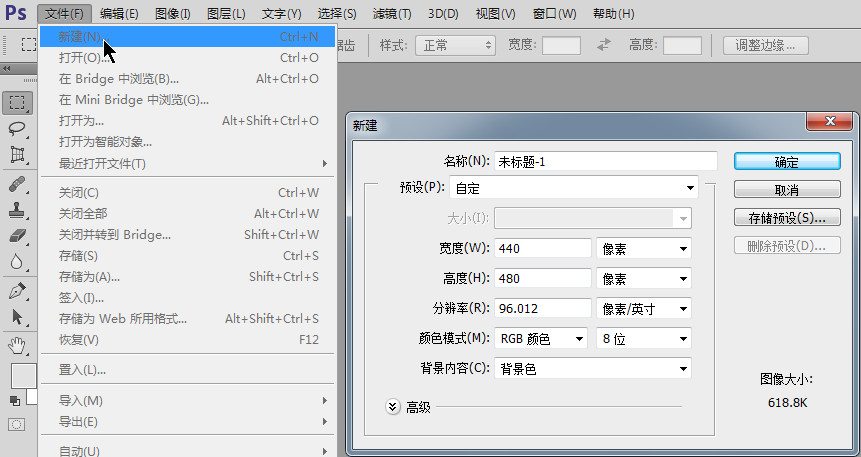The width and height of the screenshot is (861, 457).
Task: Click 确定 button in 新建 dialog
Action: coord(787,161)
